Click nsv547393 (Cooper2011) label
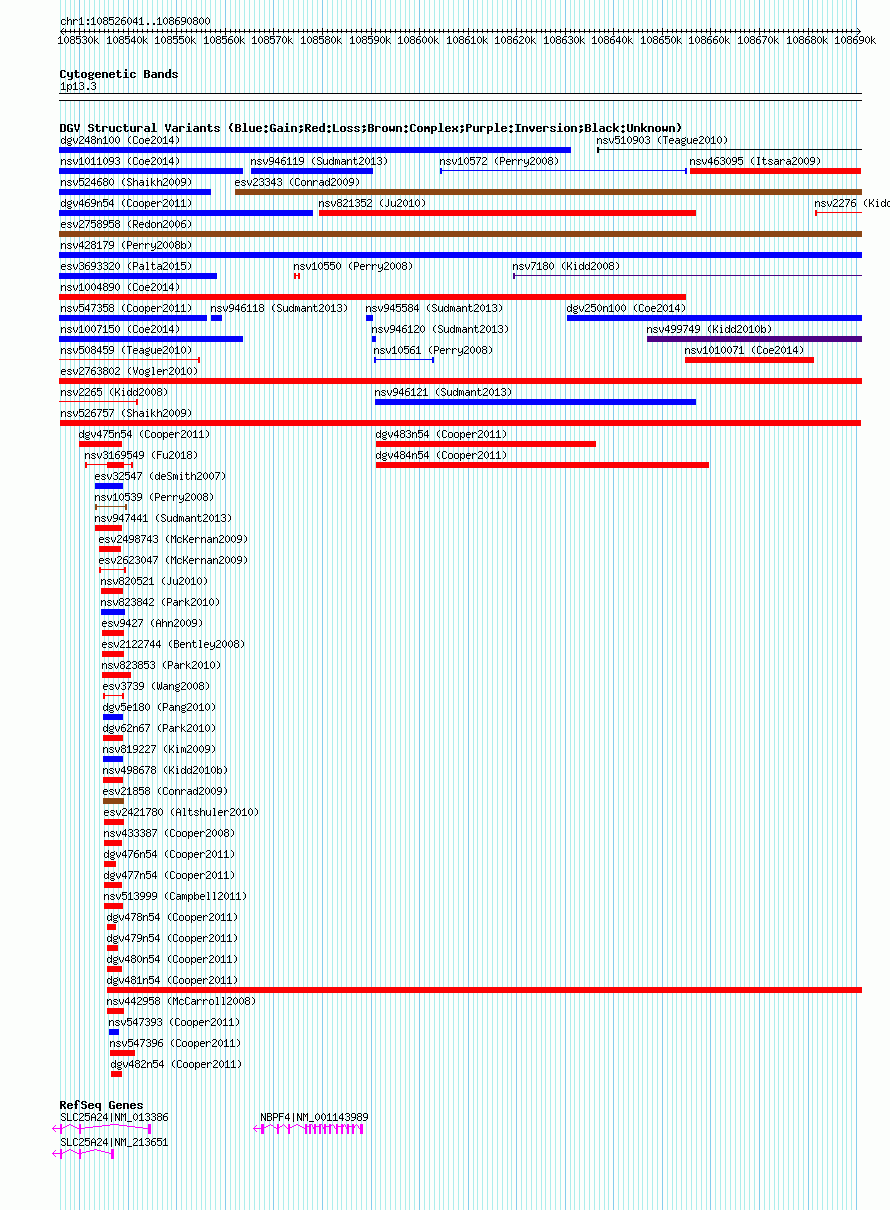This screenshot has height=1210, width=890. click(174, 1022)
